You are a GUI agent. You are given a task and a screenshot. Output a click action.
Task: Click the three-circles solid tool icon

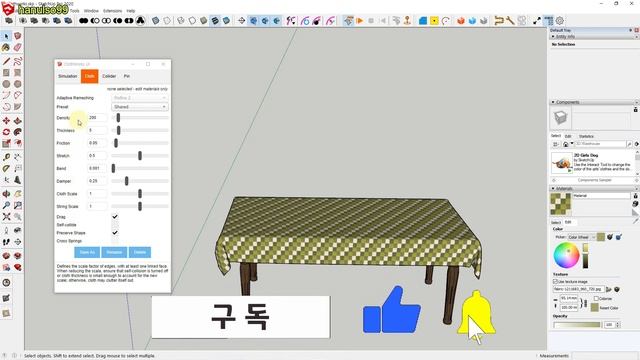click(140, 20)
